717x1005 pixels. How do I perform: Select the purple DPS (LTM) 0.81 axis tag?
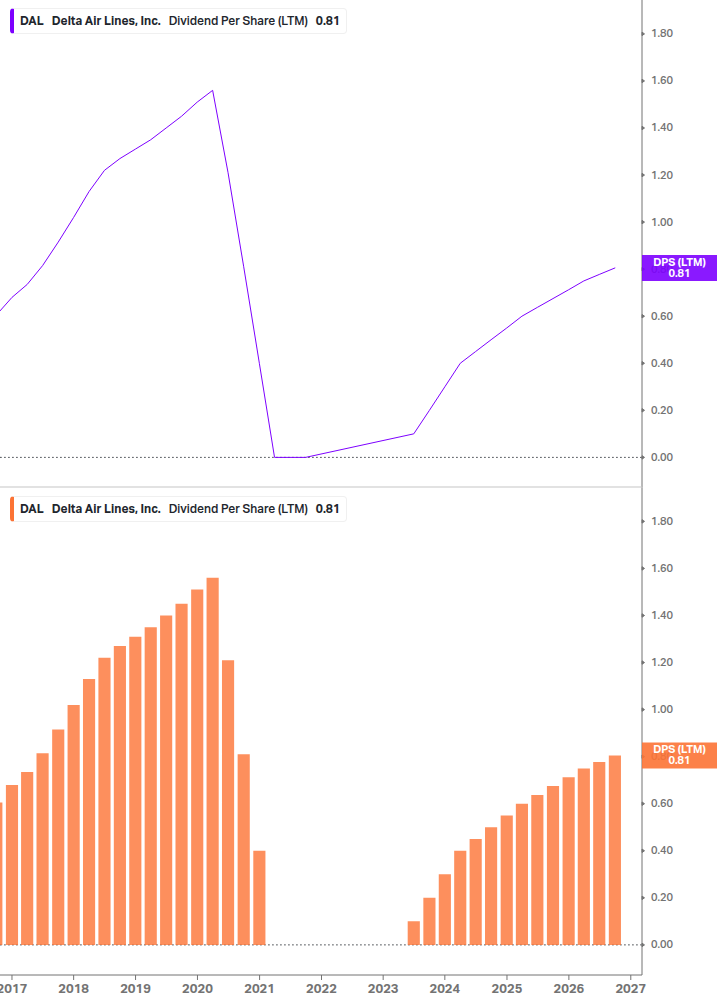click(679, 268)
